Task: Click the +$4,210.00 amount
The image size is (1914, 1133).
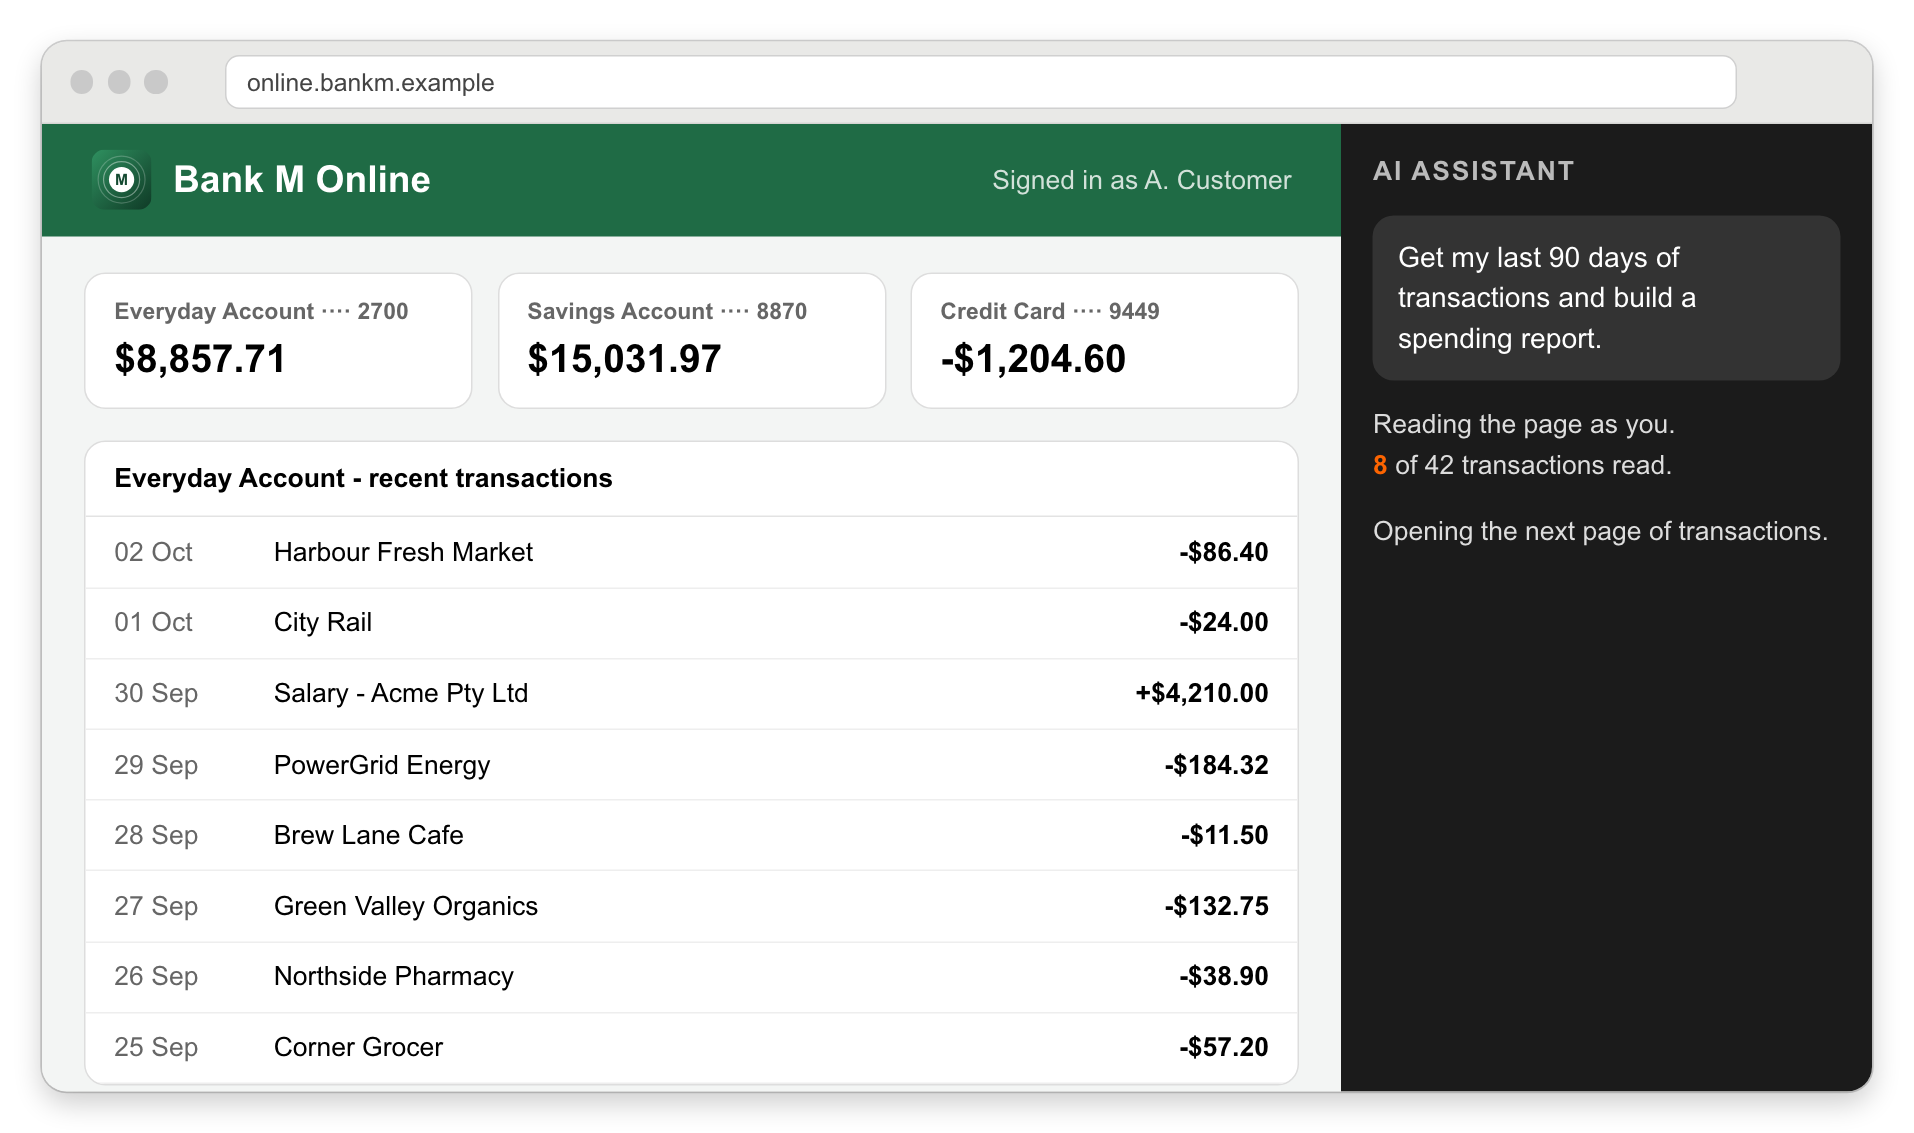Action: pos(1201,693)
